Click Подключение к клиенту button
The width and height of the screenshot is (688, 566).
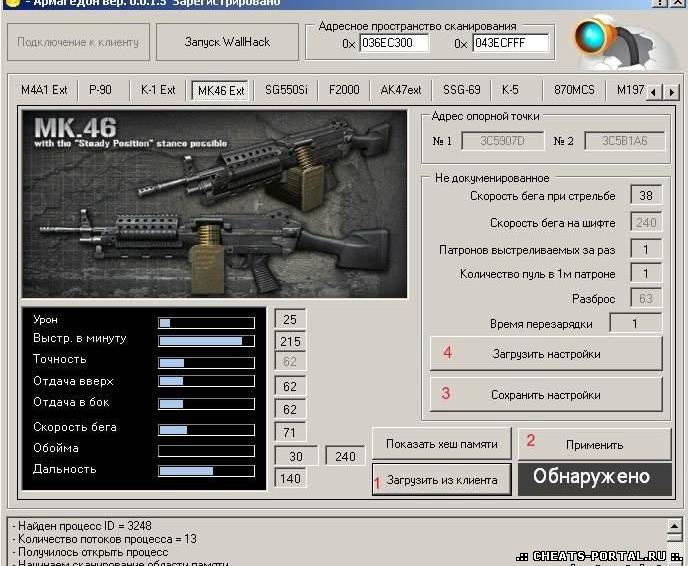pos(78,42)
